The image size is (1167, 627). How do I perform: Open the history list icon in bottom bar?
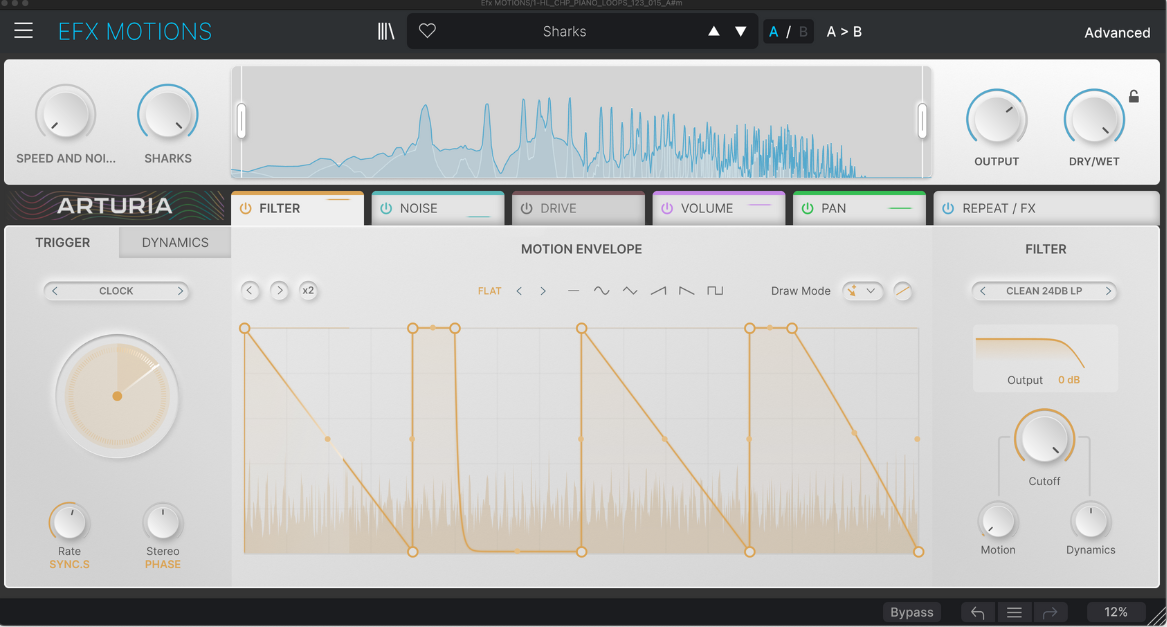[x=1014, y=612]
